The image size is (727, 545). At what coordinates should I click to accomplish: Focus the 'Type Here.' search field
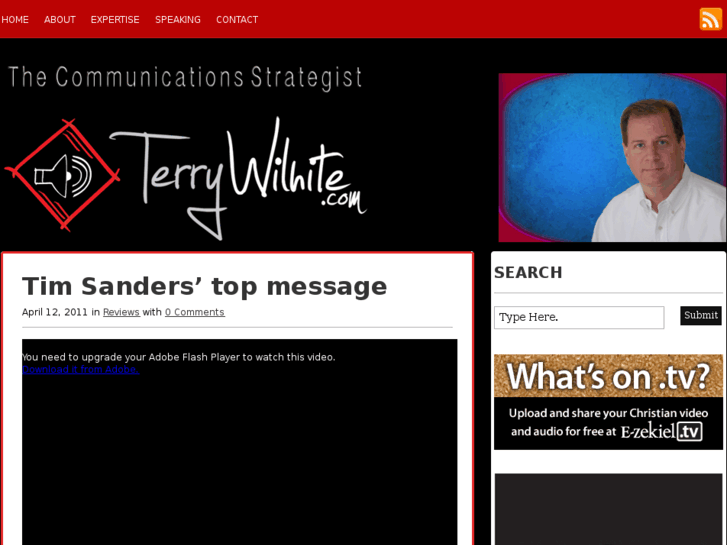pos(579,317)
